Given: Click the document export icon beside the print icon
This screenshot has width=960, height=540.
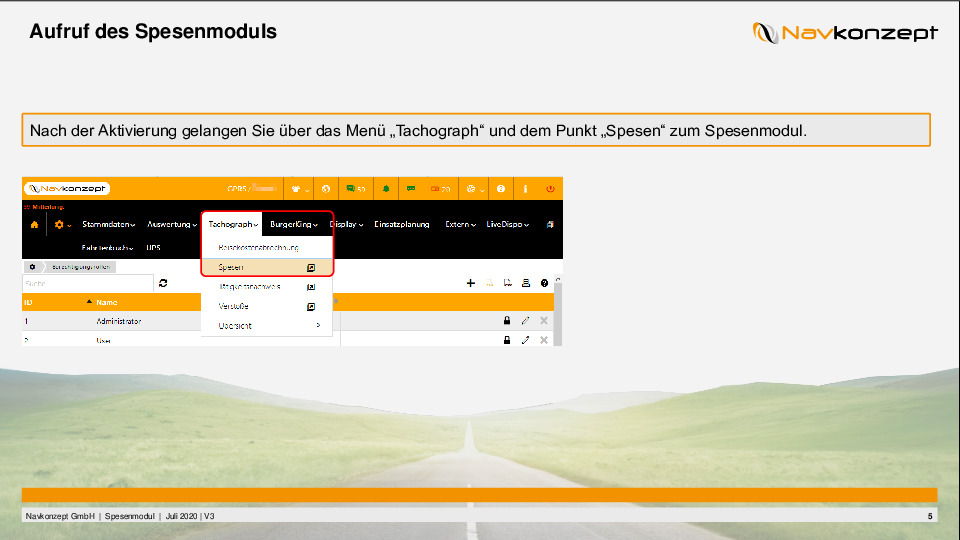Looking at the screenshot, I should (x=508, y=283).
